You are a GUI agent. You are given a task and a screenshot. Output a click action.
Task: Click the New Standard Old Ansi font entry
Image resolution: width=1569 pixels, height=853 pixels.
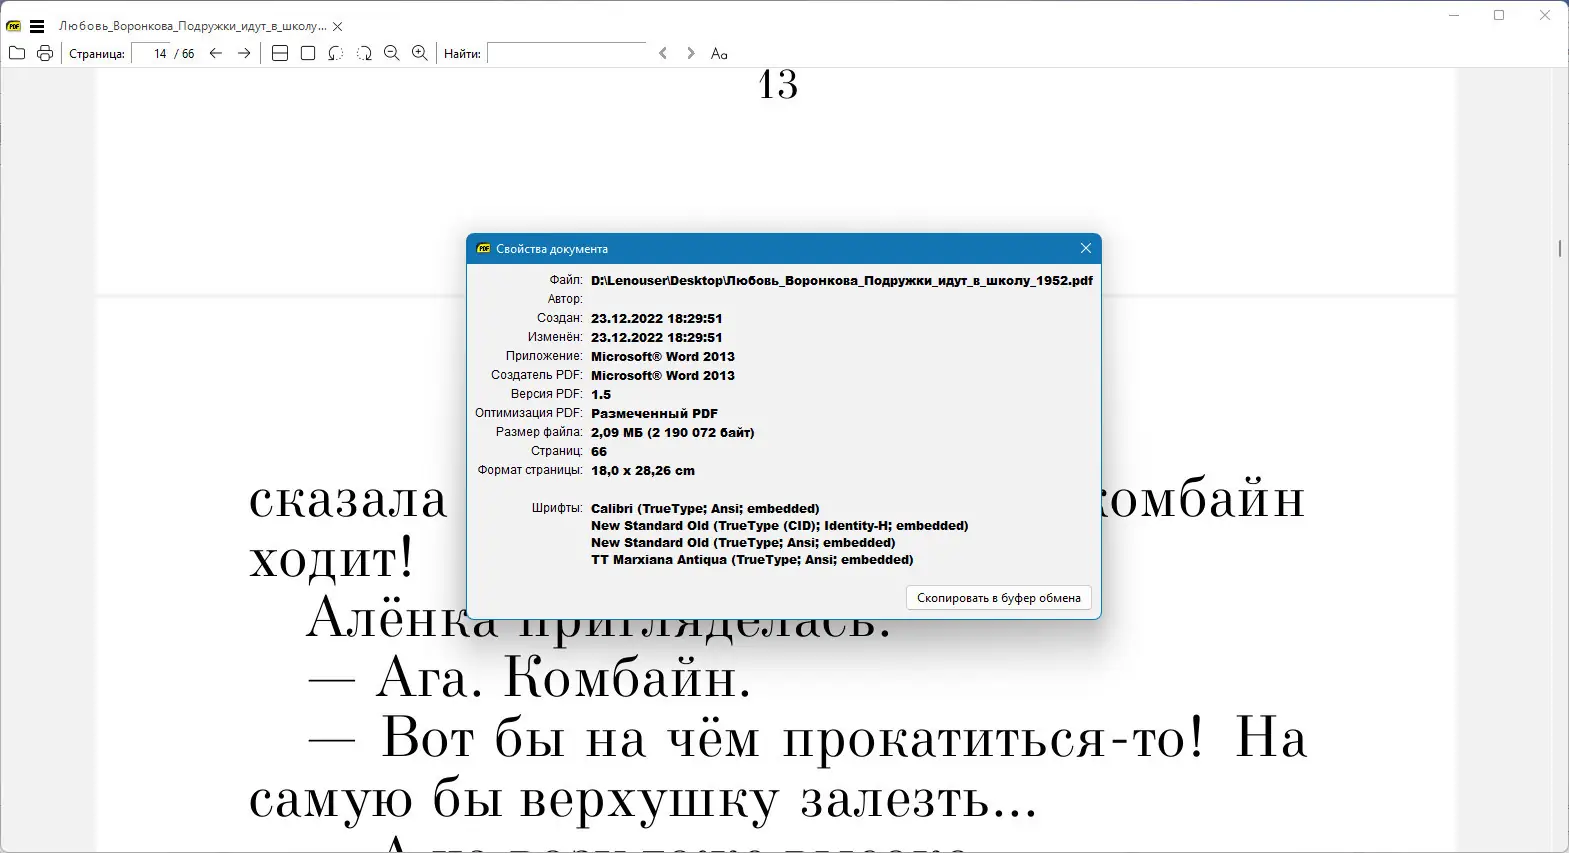pos(743,543)
